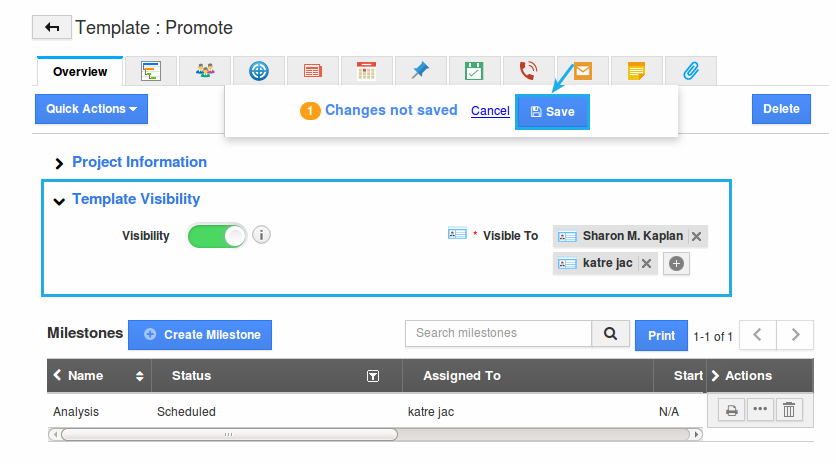Remove Sharon M. Kaplan from Visible To

click(x=697, y=237)
